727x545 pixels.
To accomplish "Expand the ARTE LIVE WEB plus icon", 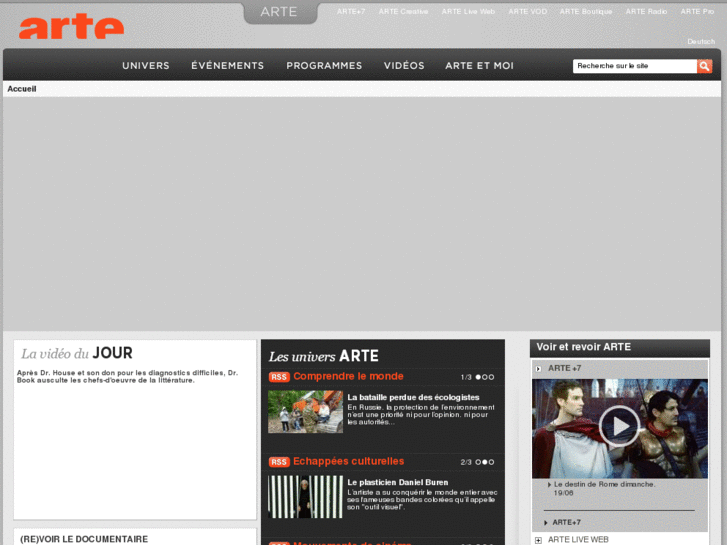I will [538, 540].
